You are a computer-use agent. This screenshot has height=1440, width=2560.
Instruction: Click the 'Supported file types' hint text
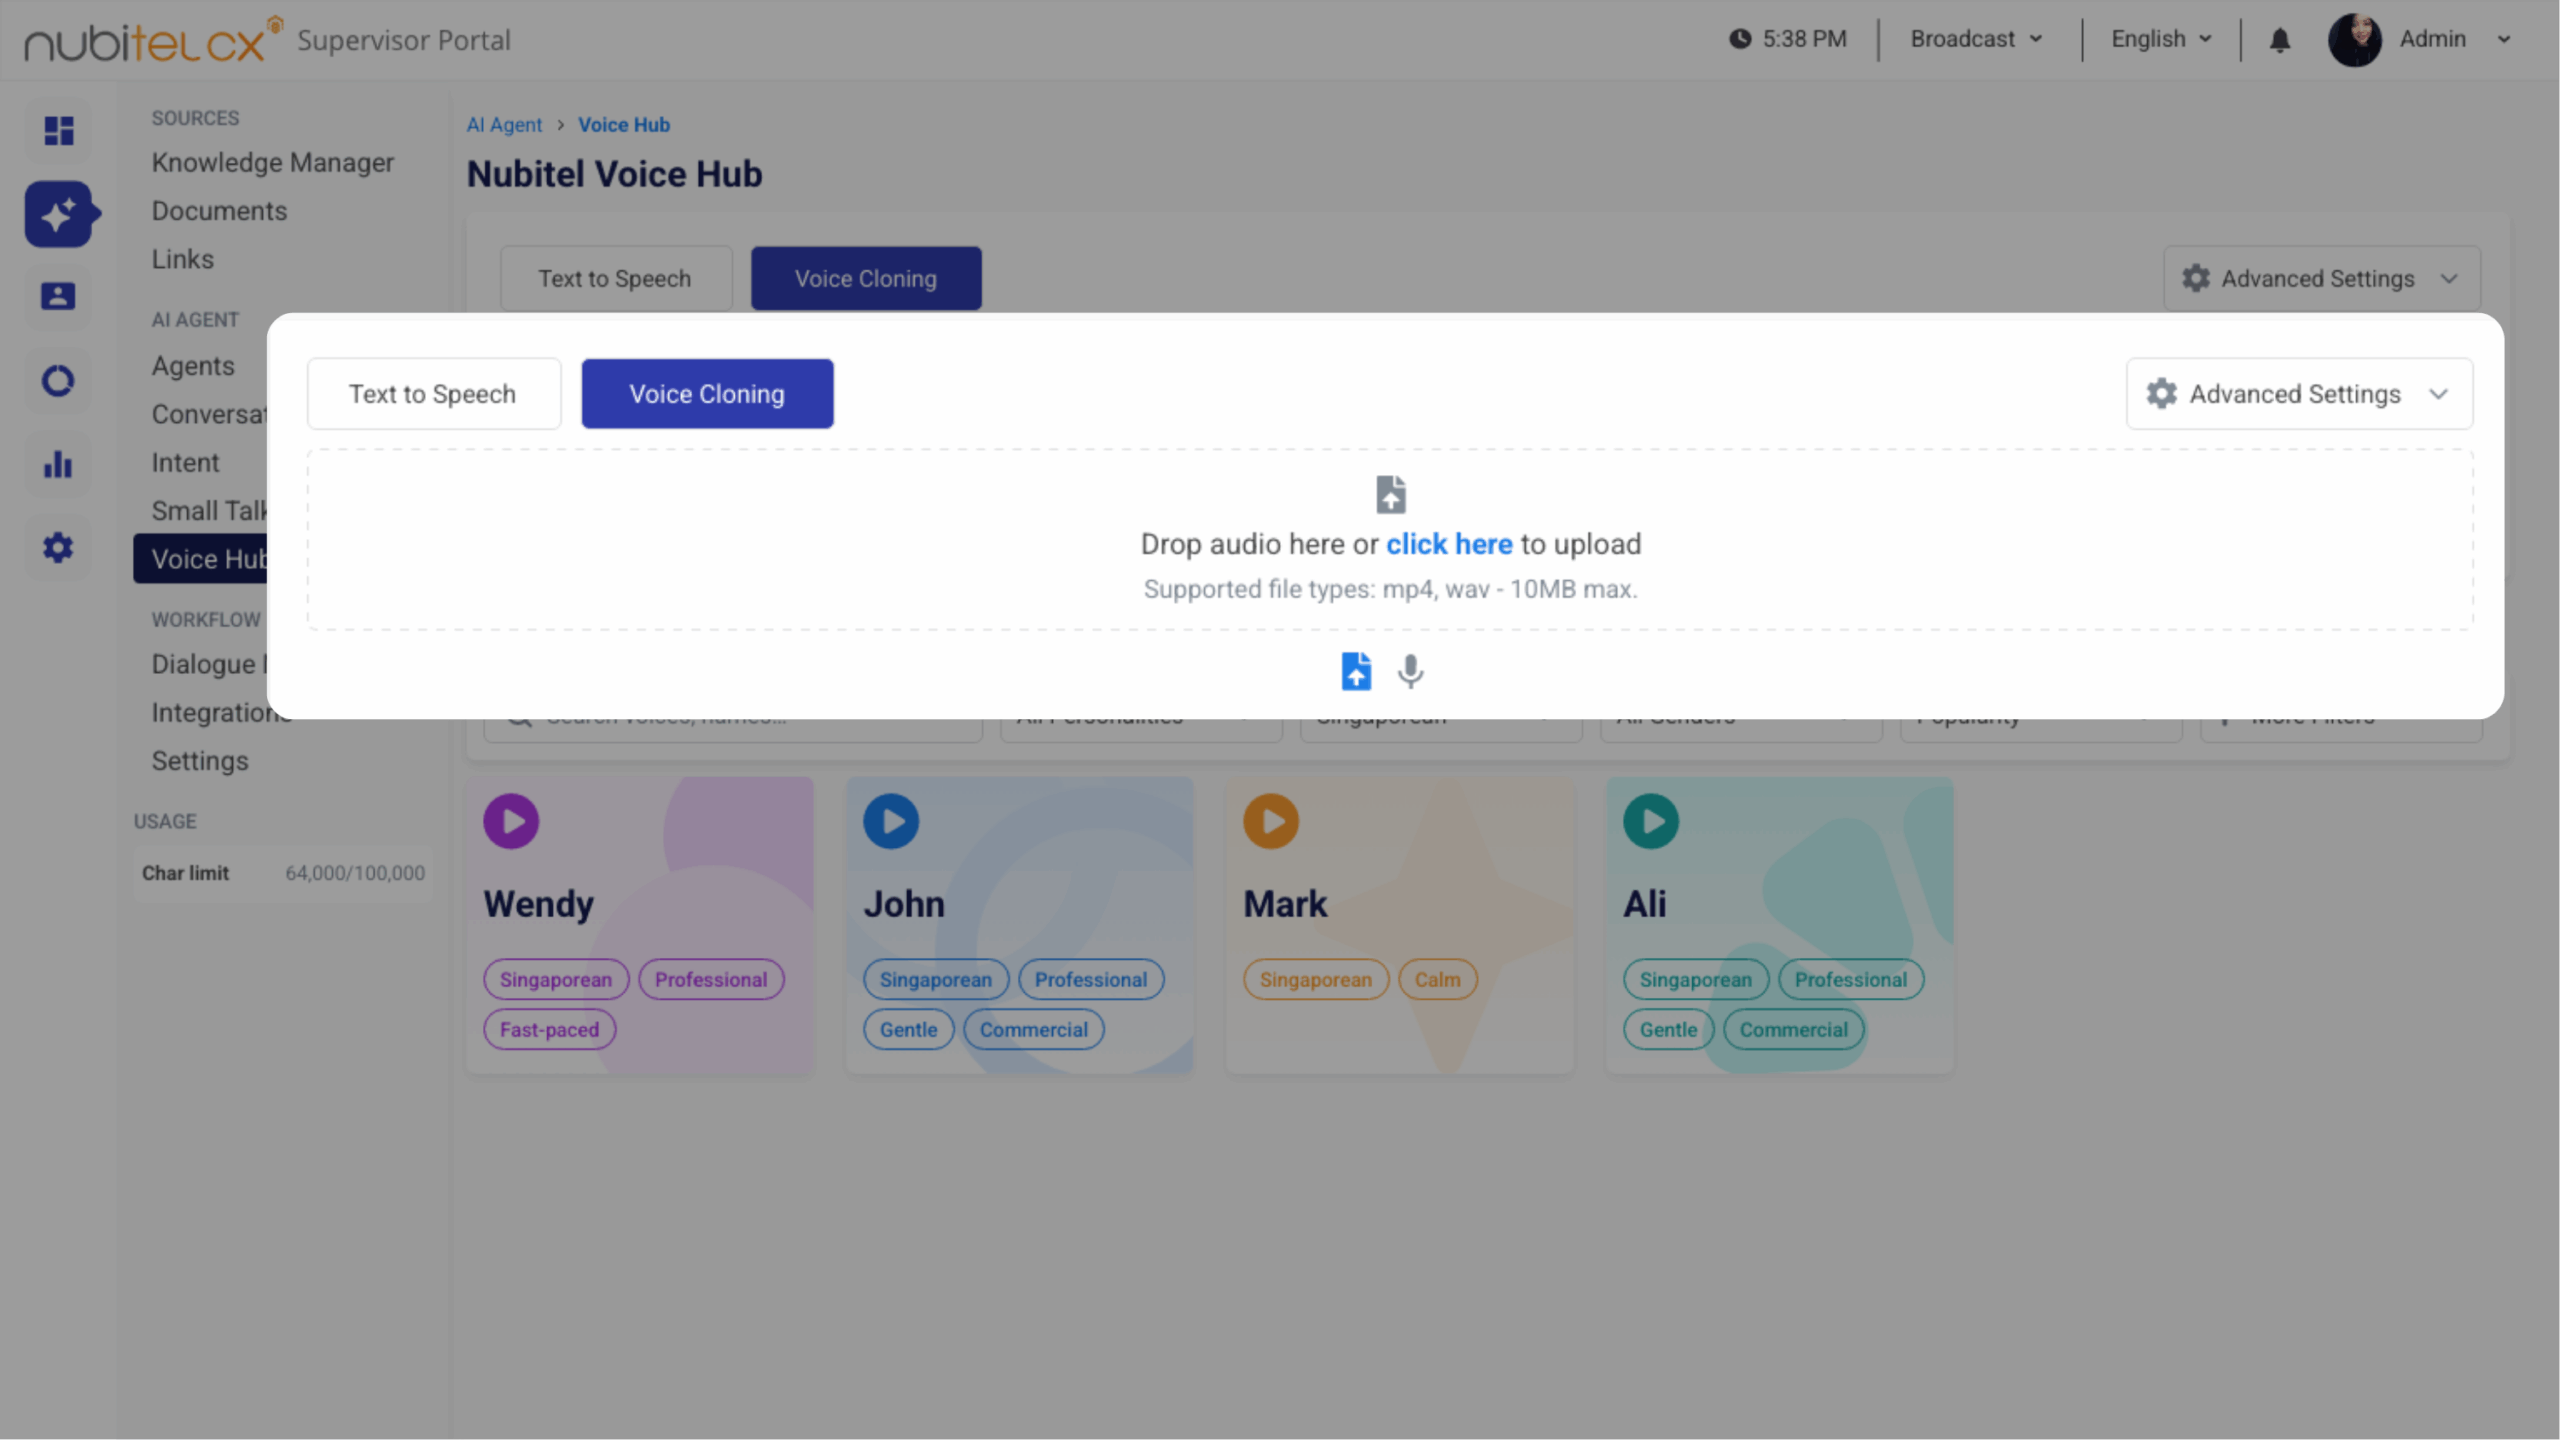coord(1390,588)
